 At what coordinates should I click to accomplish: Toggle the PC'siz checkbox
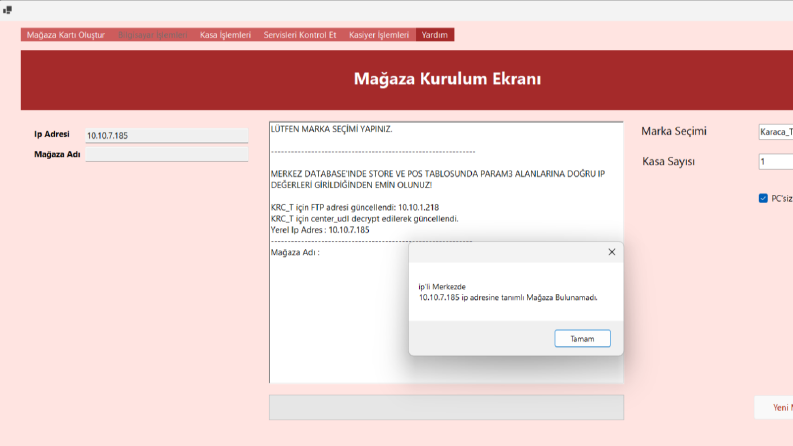[x=763, y=198]
